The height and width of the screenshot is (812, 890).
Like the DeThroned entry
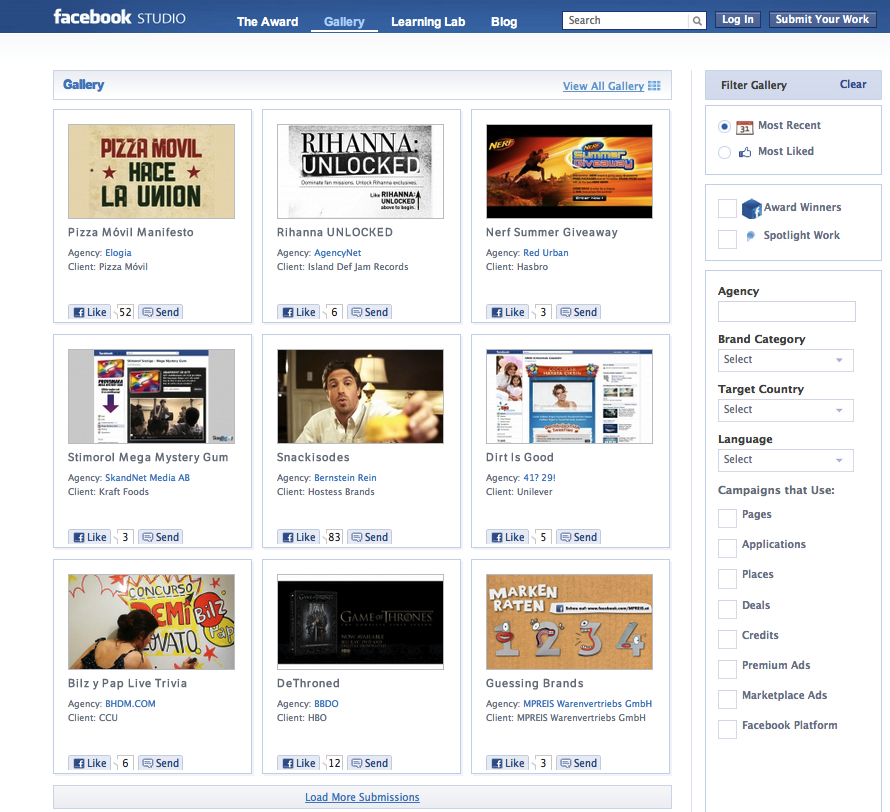[x=299, y=763]
